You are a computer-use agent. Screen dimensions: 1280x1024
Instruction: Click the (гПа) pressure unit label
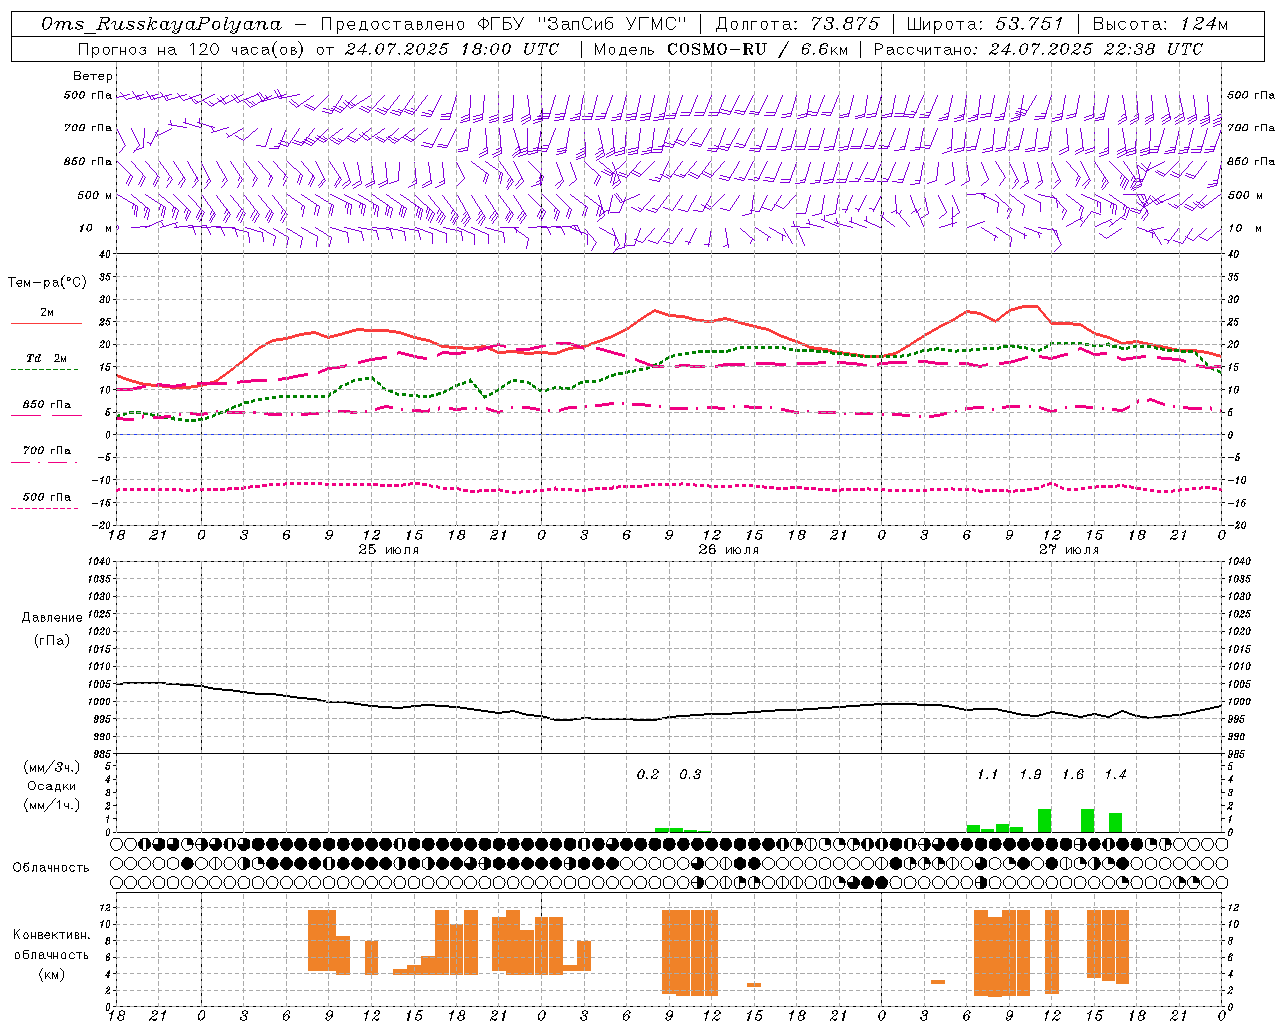coord(52,641)
